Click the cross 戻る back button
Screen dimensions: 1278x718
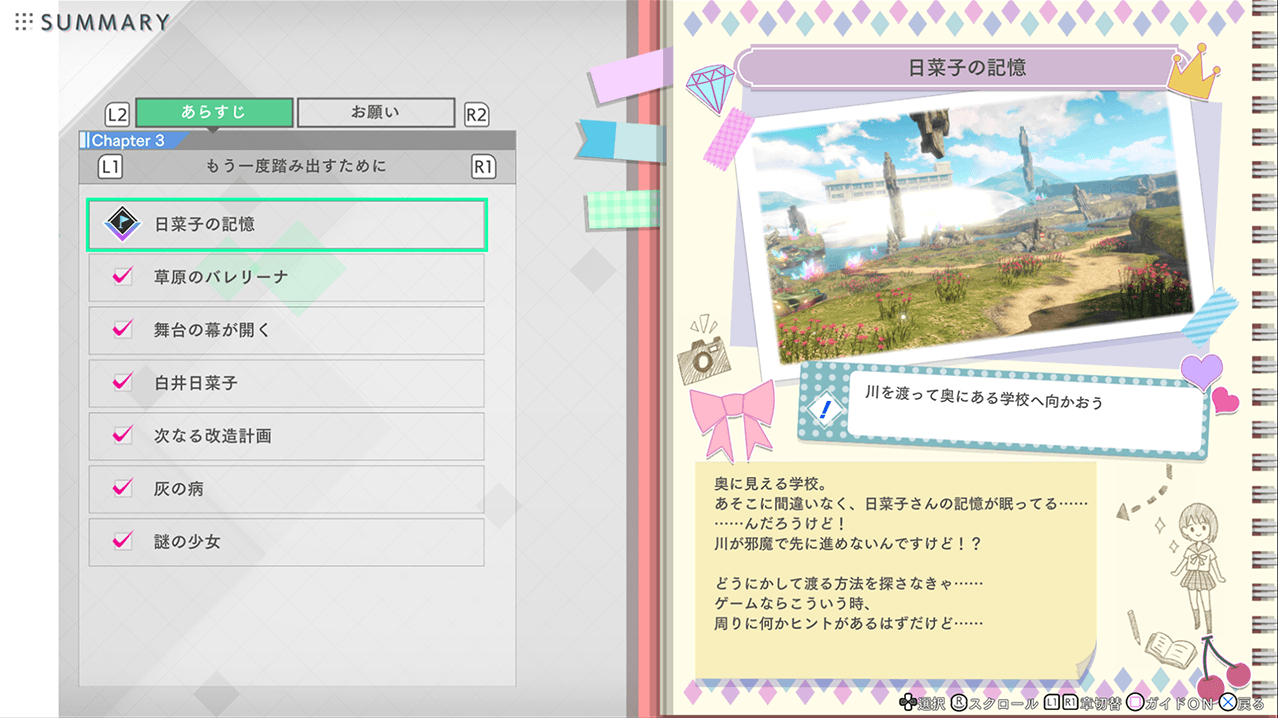click(x=1242, y=704)
